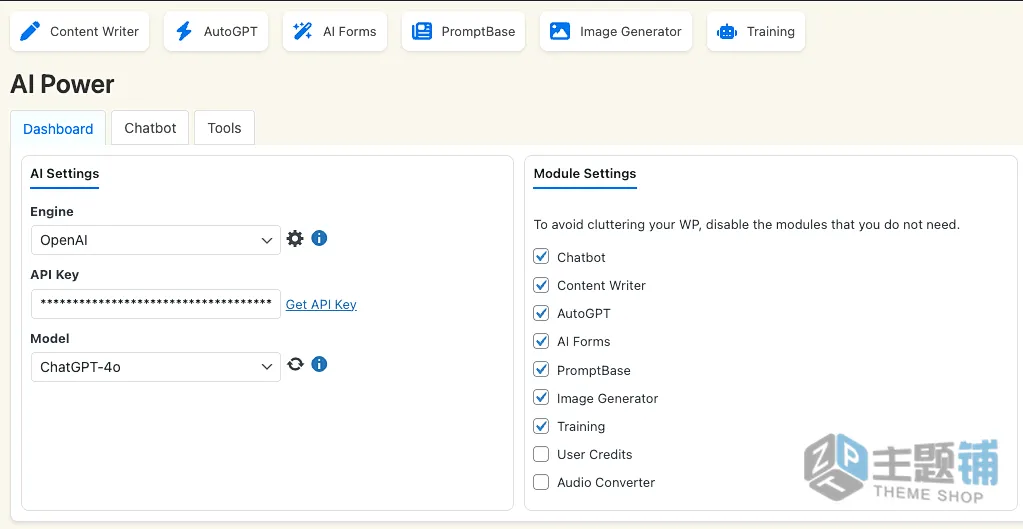
Task: Click the pencil icon on Content Writer
Action: [x=30, y=31]
